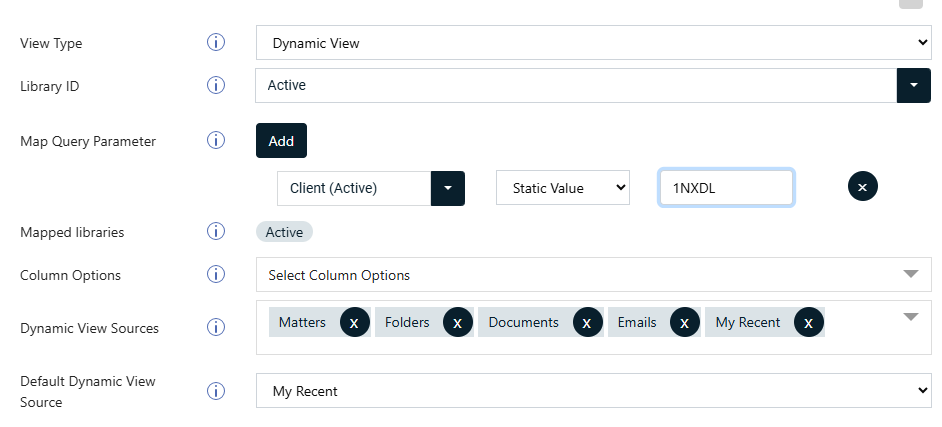Open the Select Column Options dropdown
The width and height of the screenshot is (942, 427).
pyautogui.click(x=593, y=275)
